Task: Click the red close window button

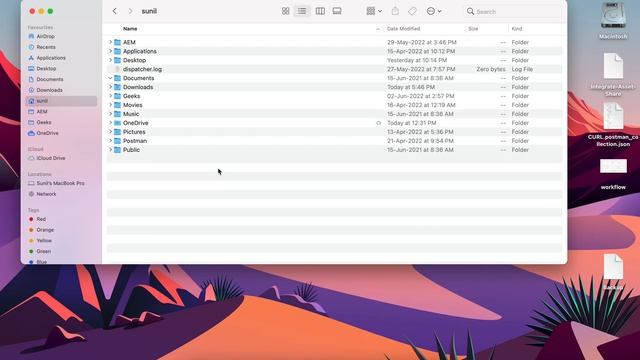Action: tap(32, 11)
